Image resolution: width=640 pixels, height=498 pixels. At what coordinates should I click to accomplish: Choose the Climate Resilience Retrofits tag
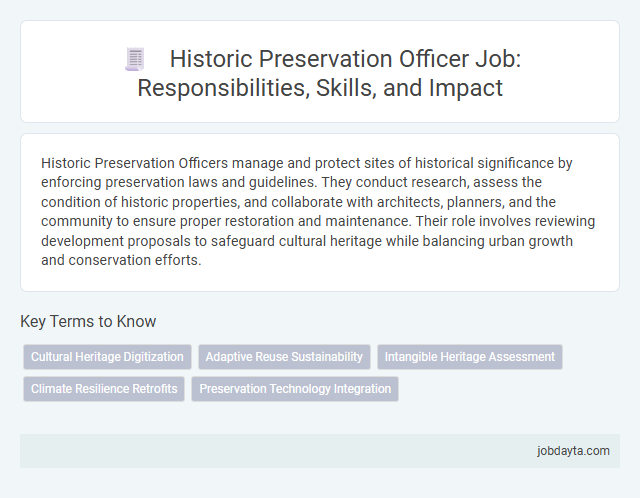[x=104, y=389]
